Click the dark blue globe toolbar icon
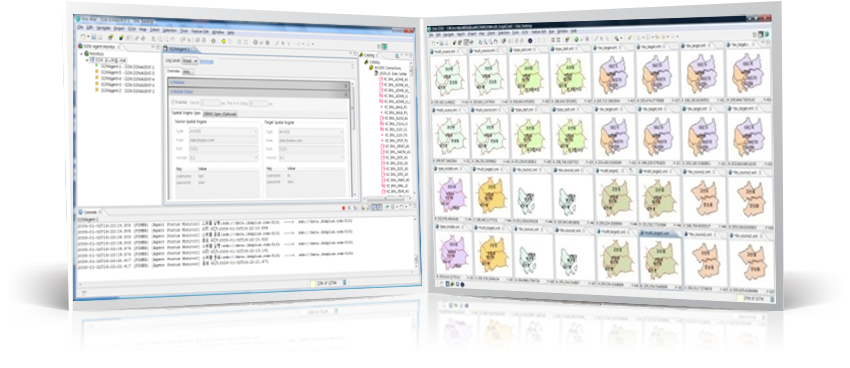The height and width of the screenshot is (368, 850). (121, 37)
